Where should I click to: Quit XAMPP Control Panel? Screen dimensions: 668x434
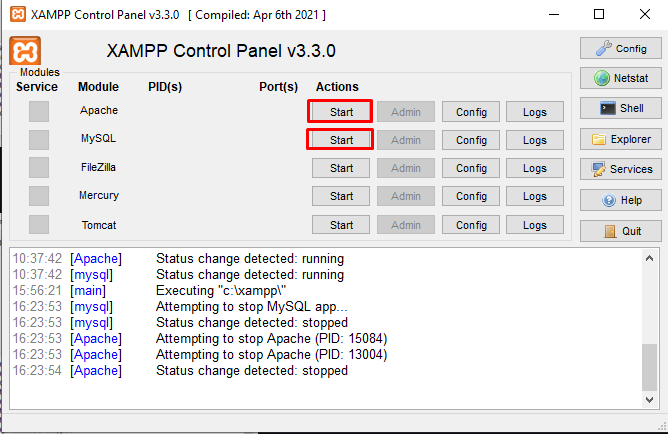621,231
